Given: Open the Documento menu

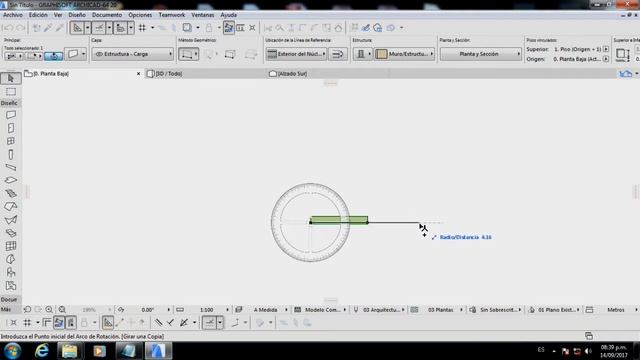Looking at the screenshot, I should 107,15.
